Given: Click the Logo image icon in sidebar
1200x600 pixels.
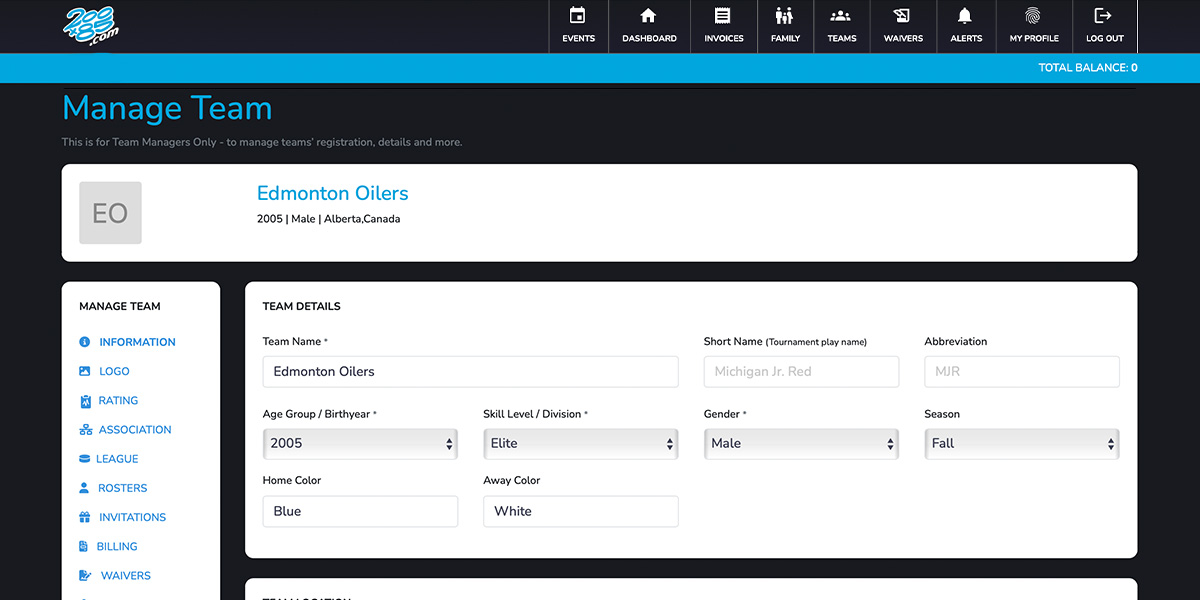Looking at the screenshot, I should [85, 371].
